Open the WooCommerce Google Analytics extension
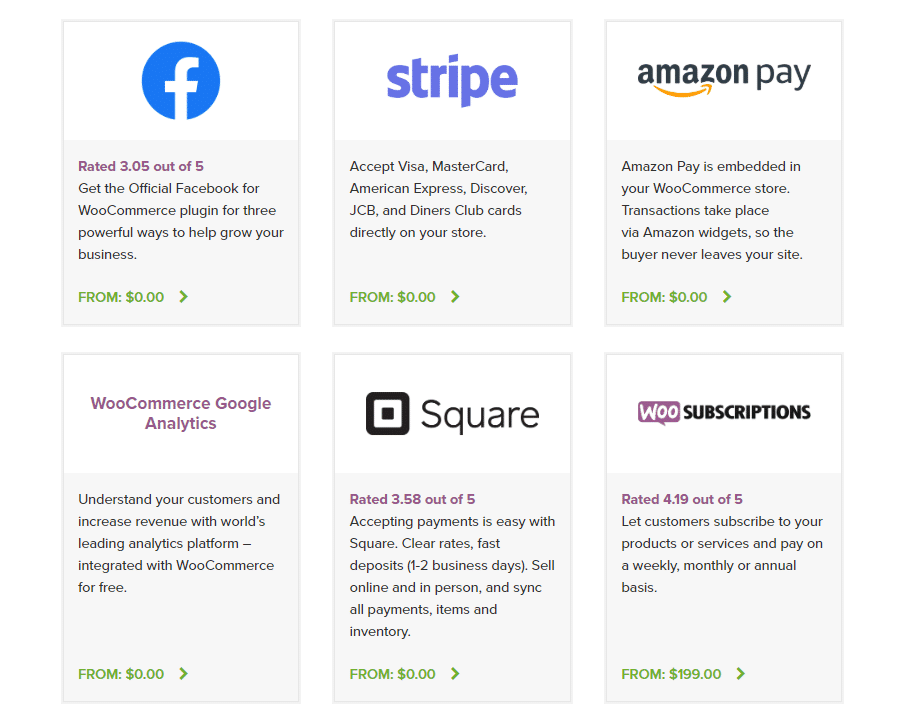 coord(180,413)
